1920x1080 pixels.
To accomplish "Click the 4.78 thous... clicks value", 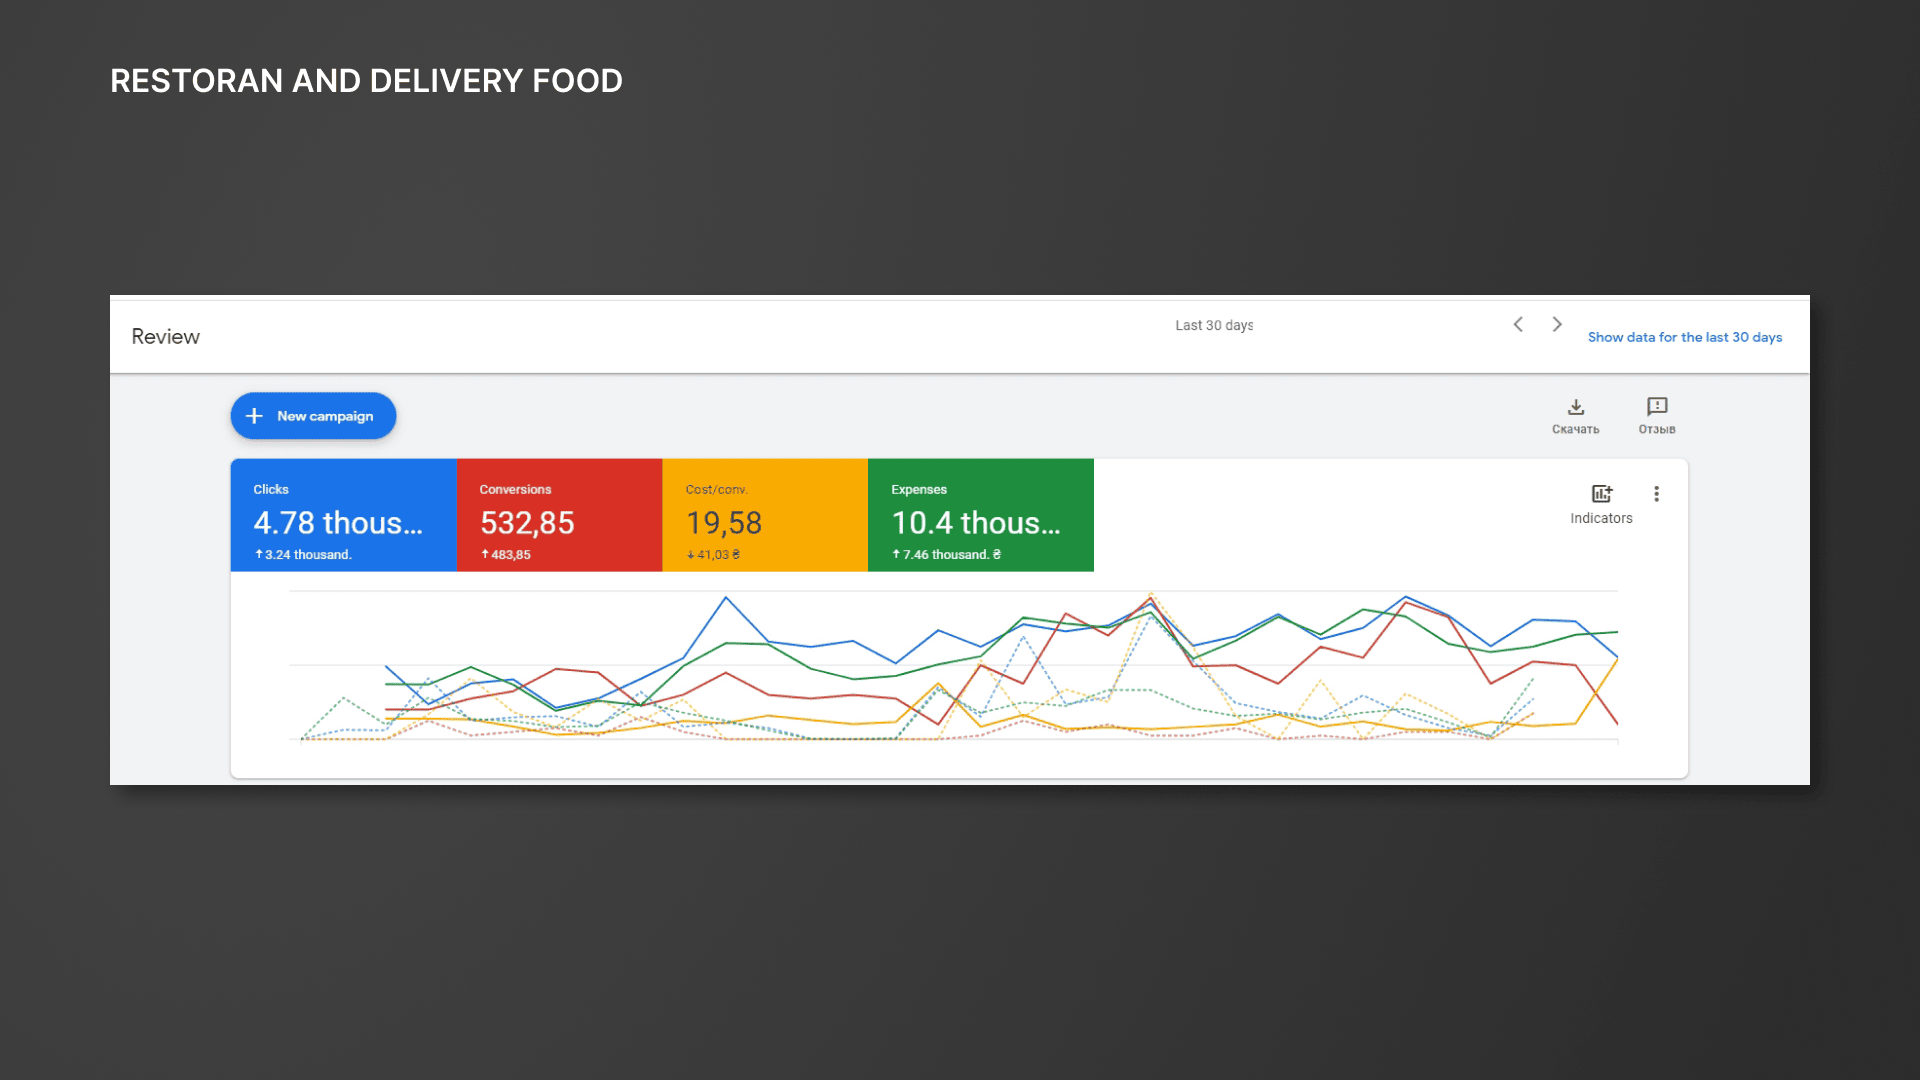I will [x=338, y=523].
